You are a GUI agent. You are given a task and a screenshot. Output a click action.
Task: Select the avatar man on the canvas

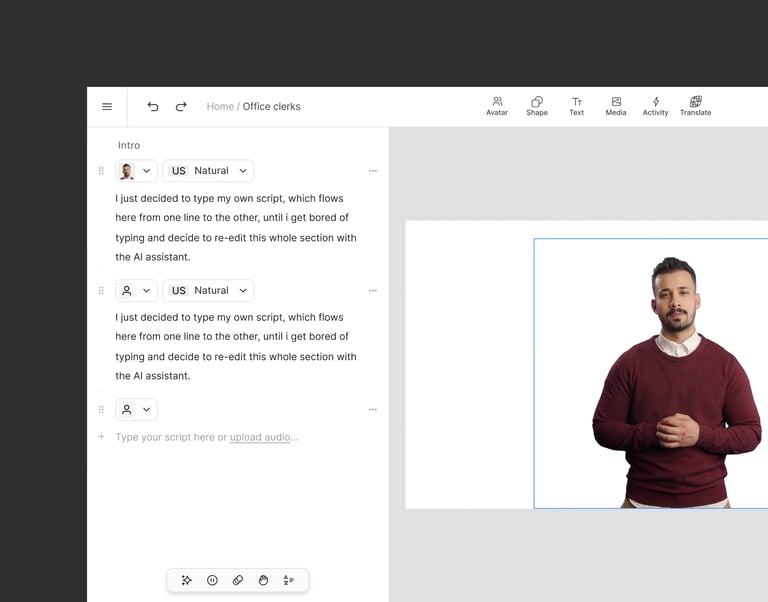click(677, 382)
